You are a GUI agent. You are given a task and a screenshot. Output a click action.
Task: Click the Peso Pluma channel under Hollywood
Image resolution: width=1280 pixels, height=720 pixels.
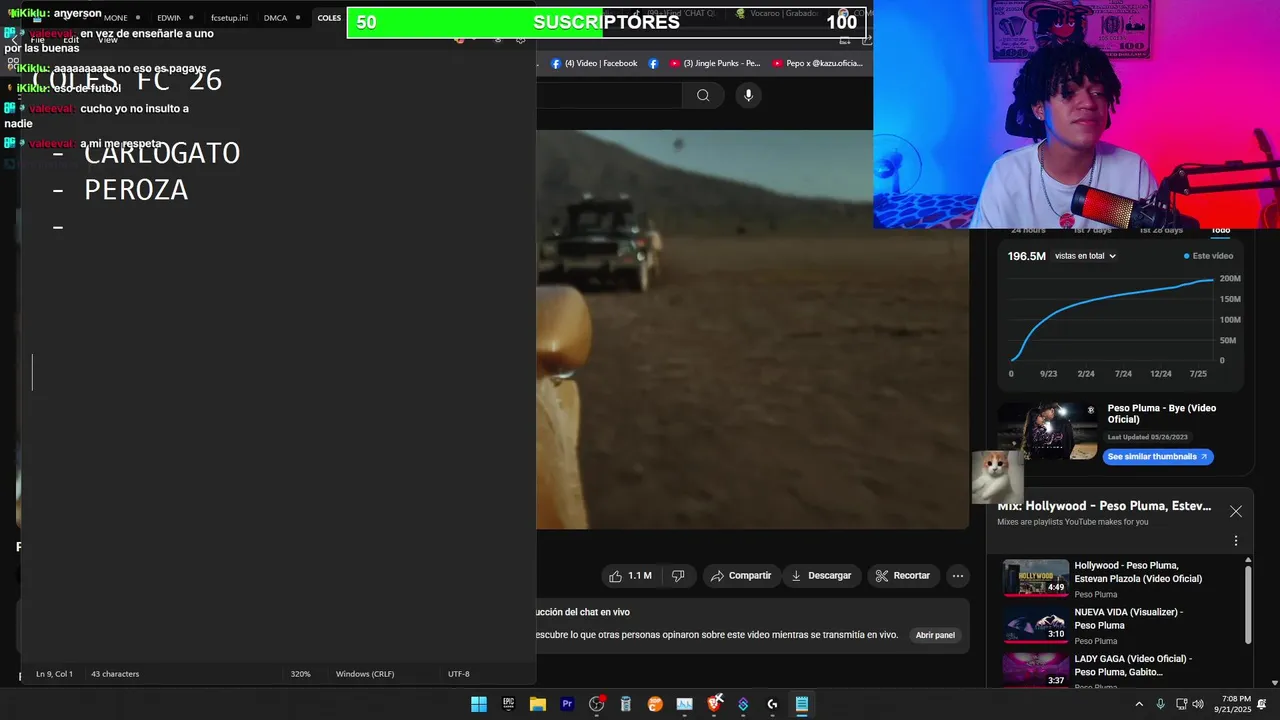point(1096,595)
